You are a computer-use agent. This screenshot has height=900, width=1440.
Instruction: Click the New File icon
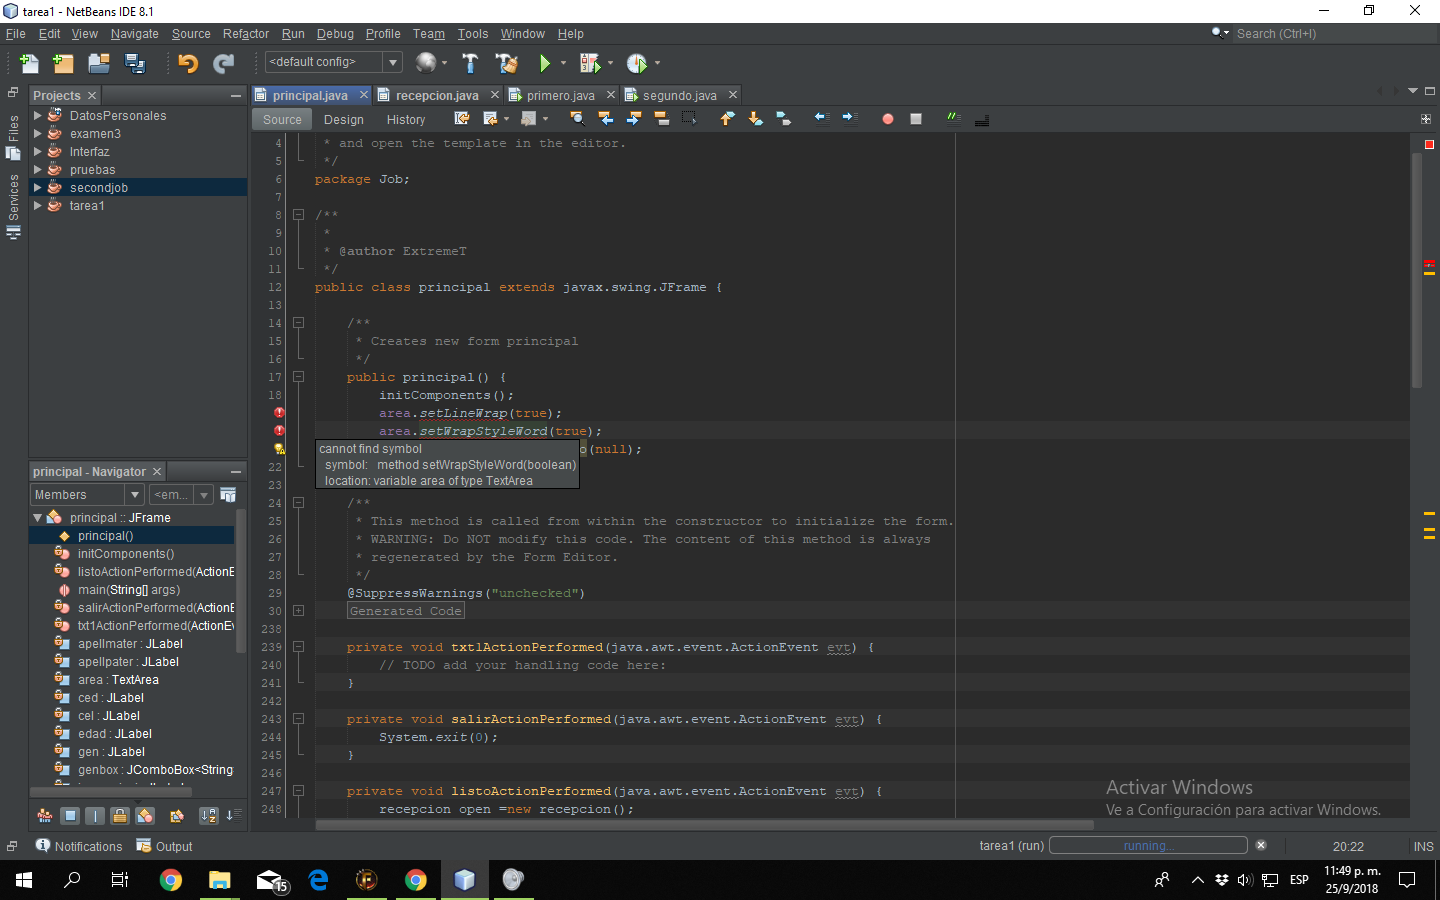(29, 63)
